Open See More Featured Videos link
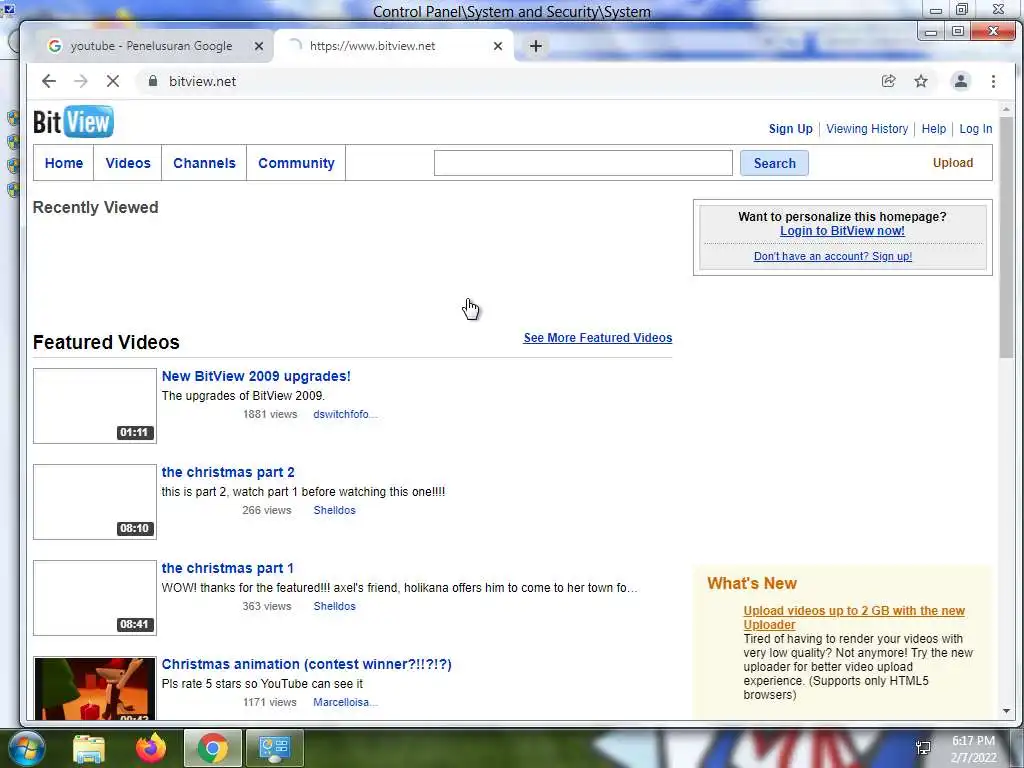This screenshot has height=768, width=1024. coord(598,338)
